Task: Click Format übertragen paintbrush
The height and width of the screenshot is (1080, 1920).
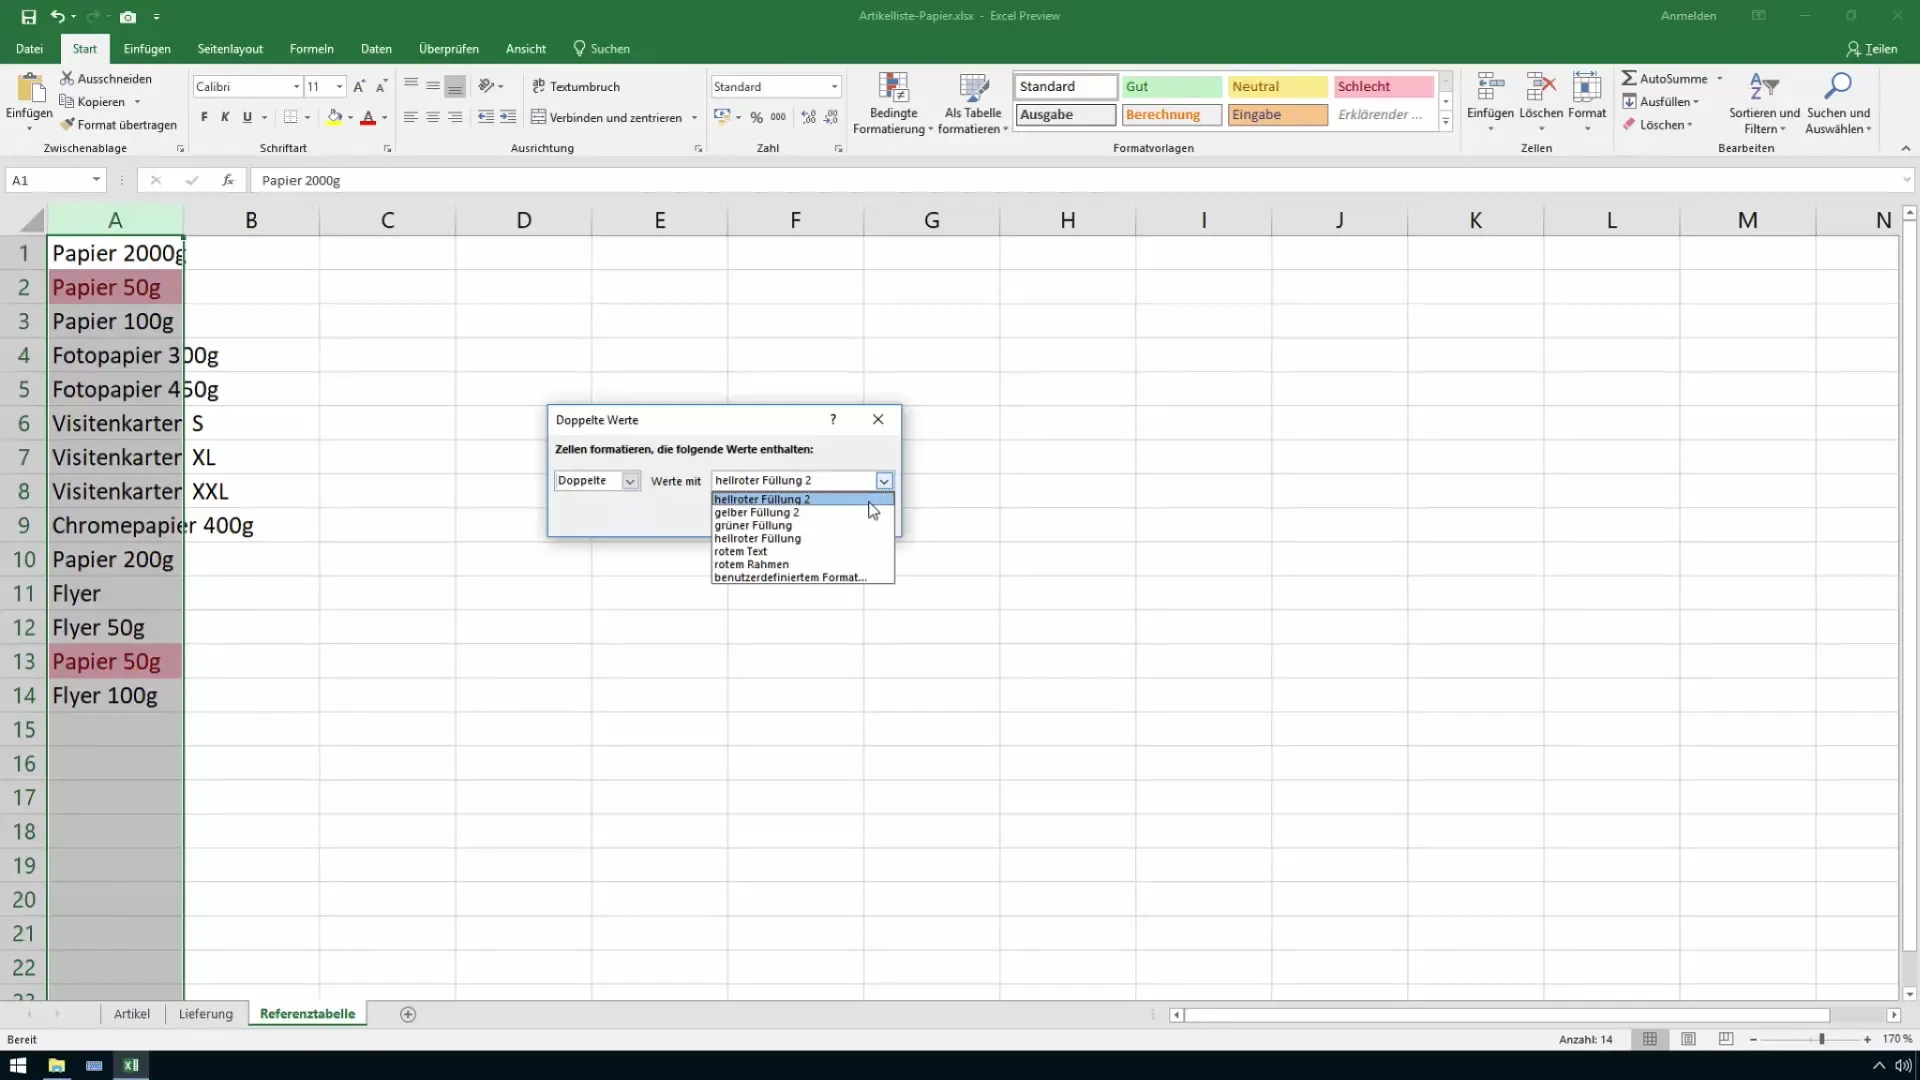Action: click(x=118, y=125)
